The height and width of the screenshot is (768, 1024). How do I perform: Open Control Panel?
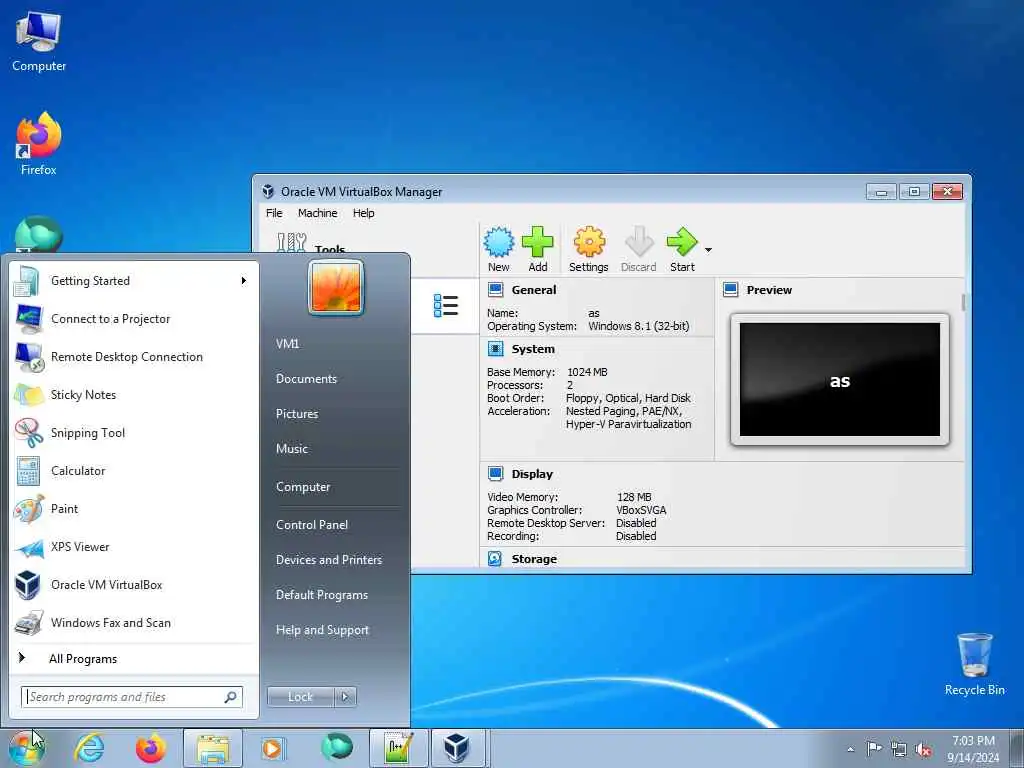point(312,525)
